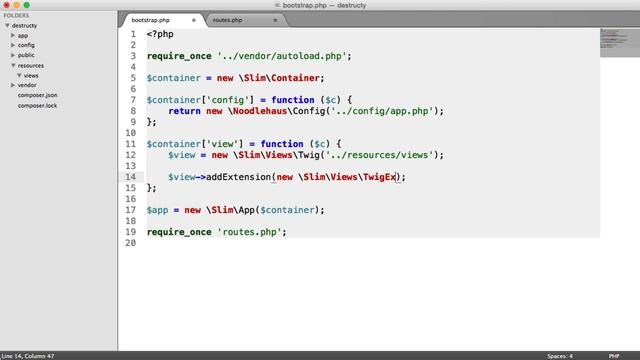Viewport: 640px width, 360px height.
Task: Place cursor on require_once autoload line
Action: coord(249,56)
